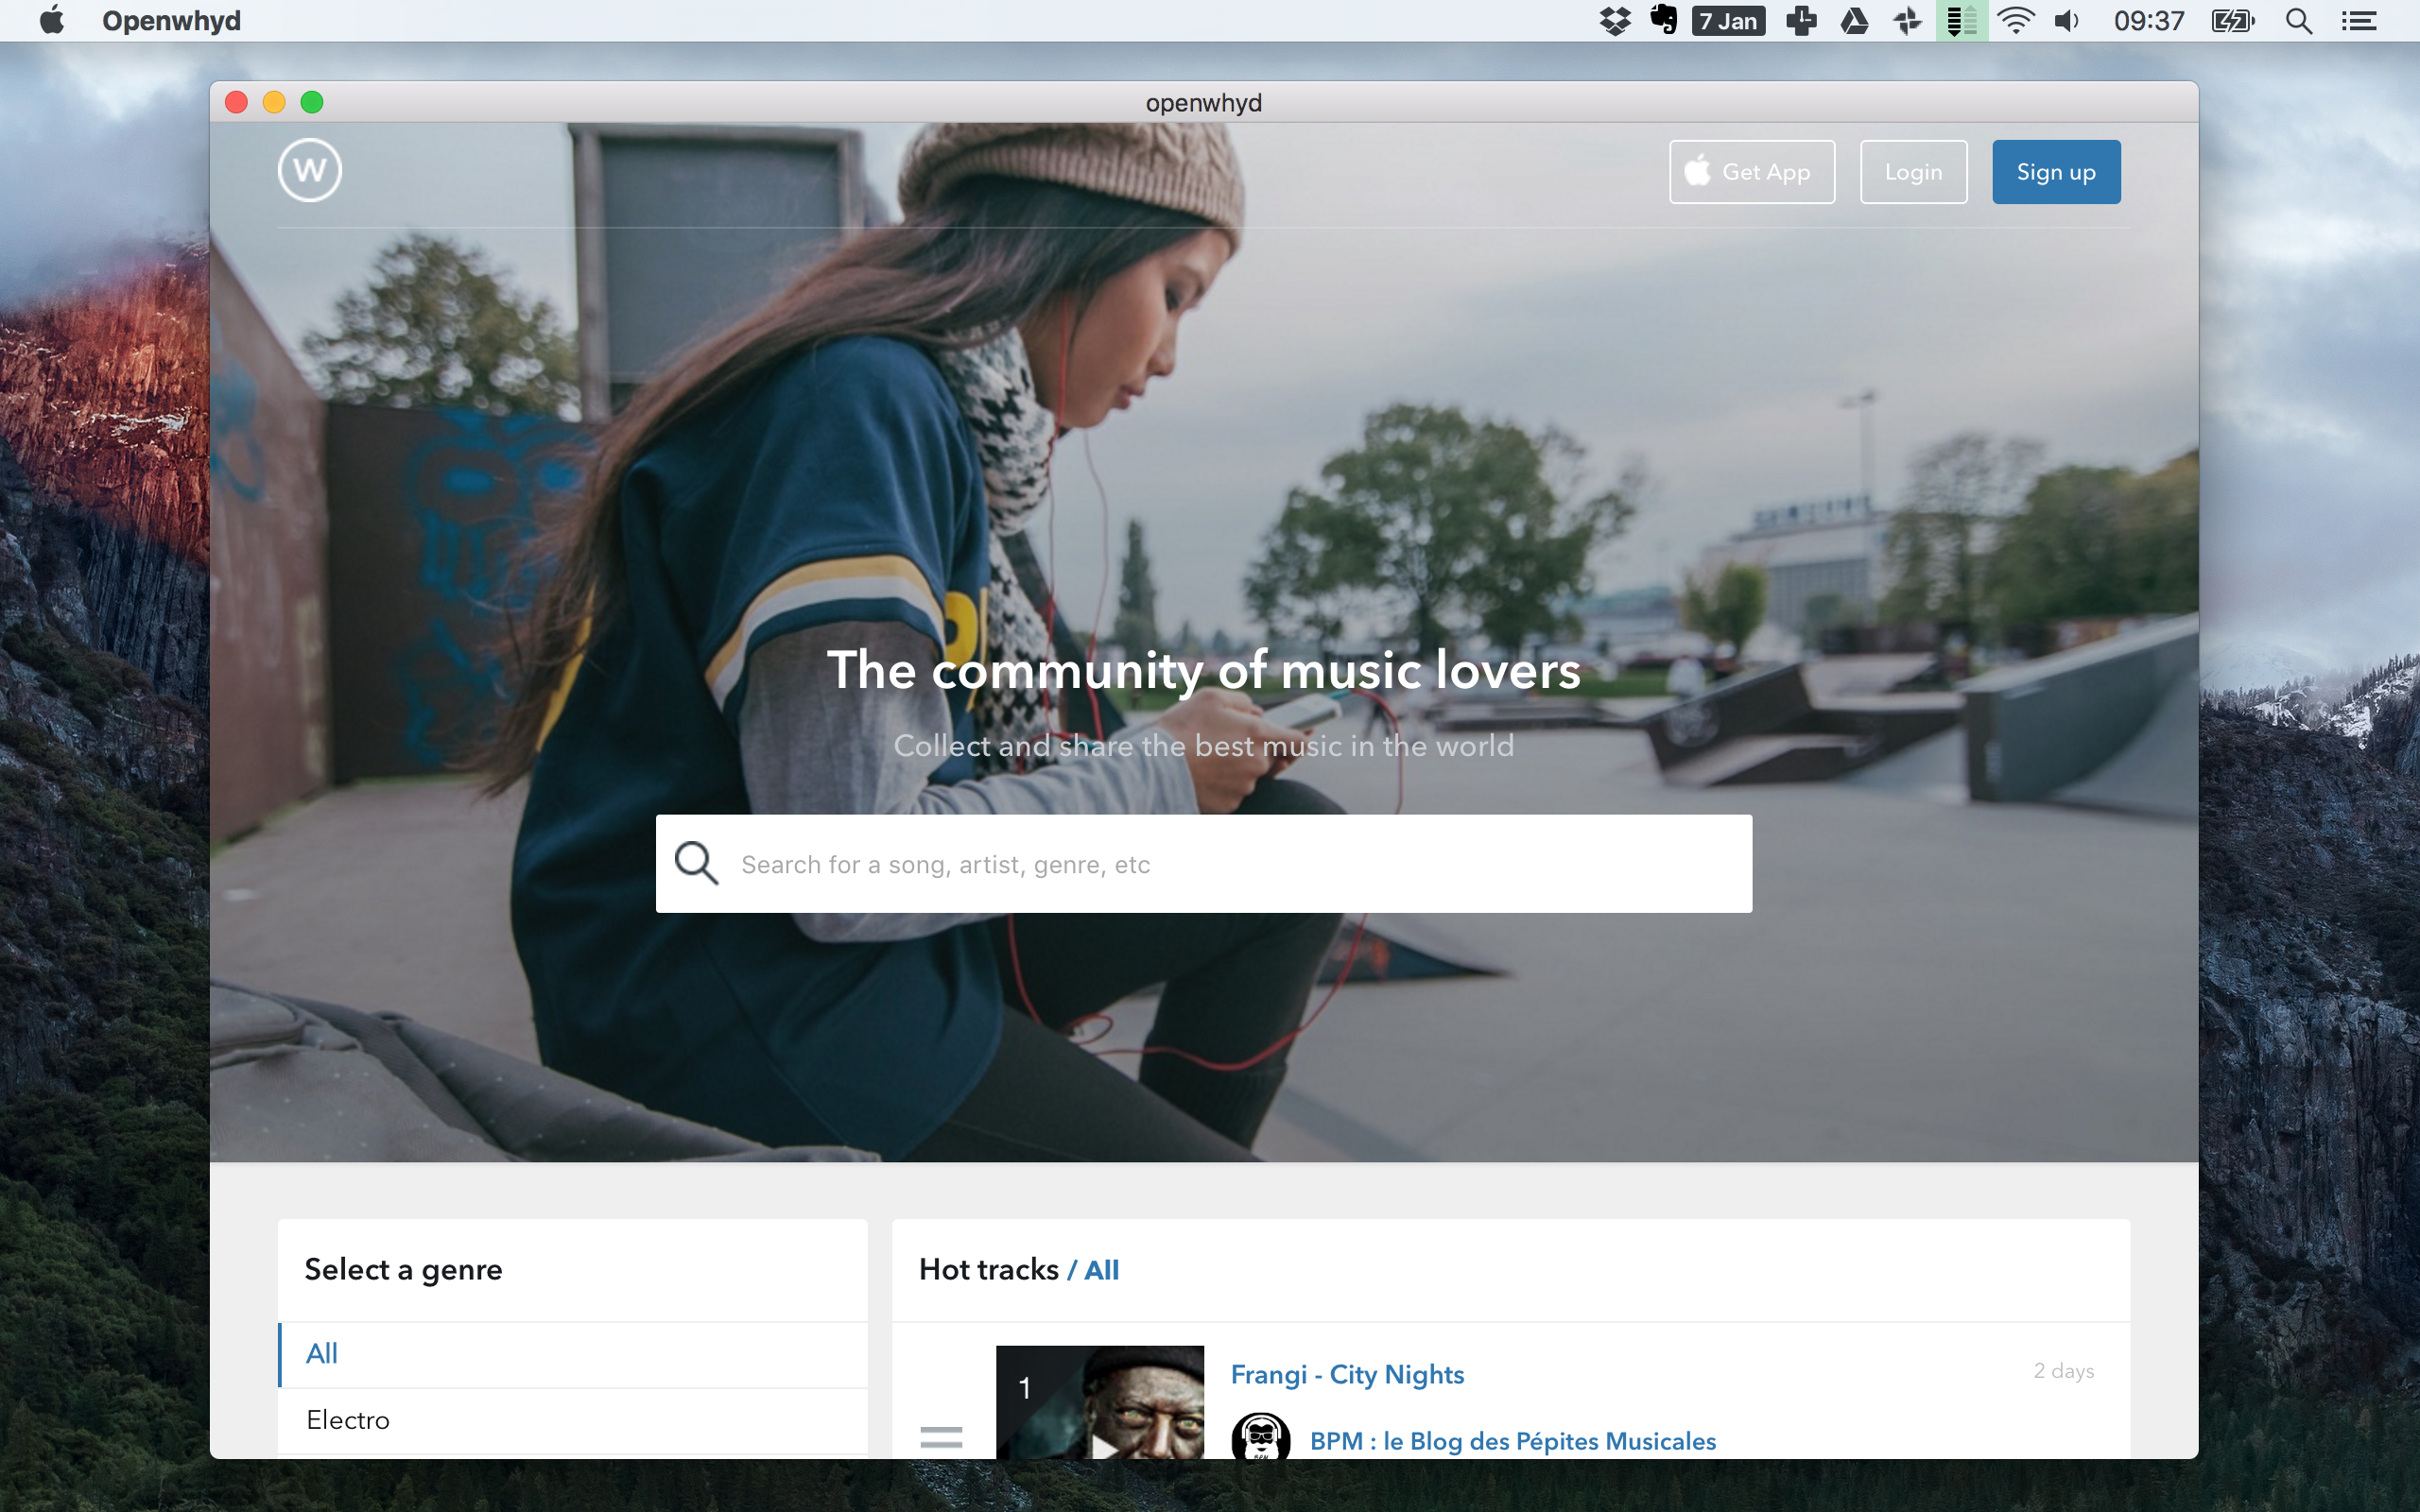
Task: Click the volume speaker menu bar icon
Action: pyautogui.click(x=2066, y=21)
